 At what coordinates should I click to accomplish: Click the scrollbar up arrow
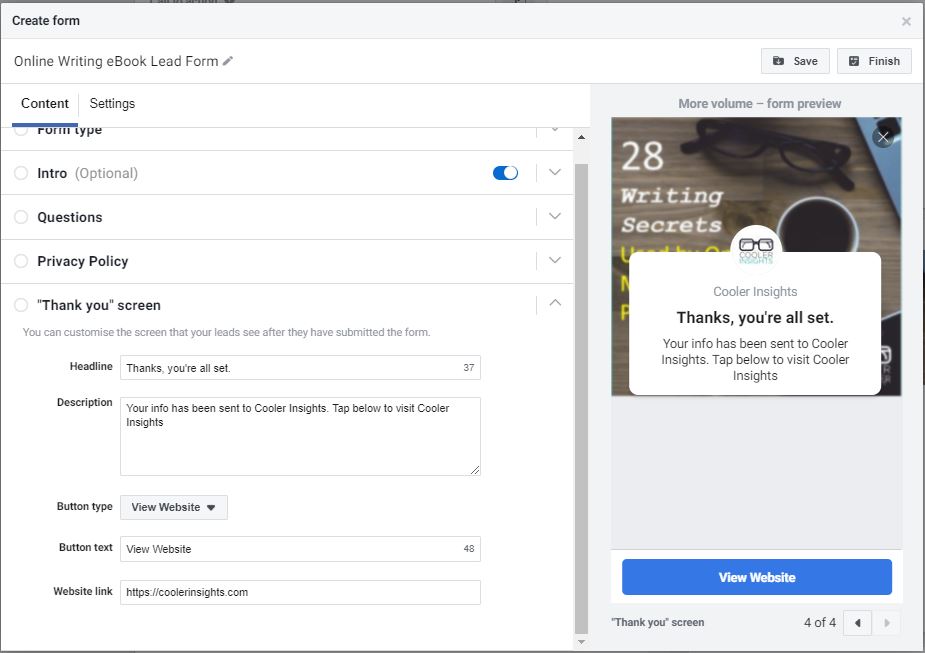581,137
